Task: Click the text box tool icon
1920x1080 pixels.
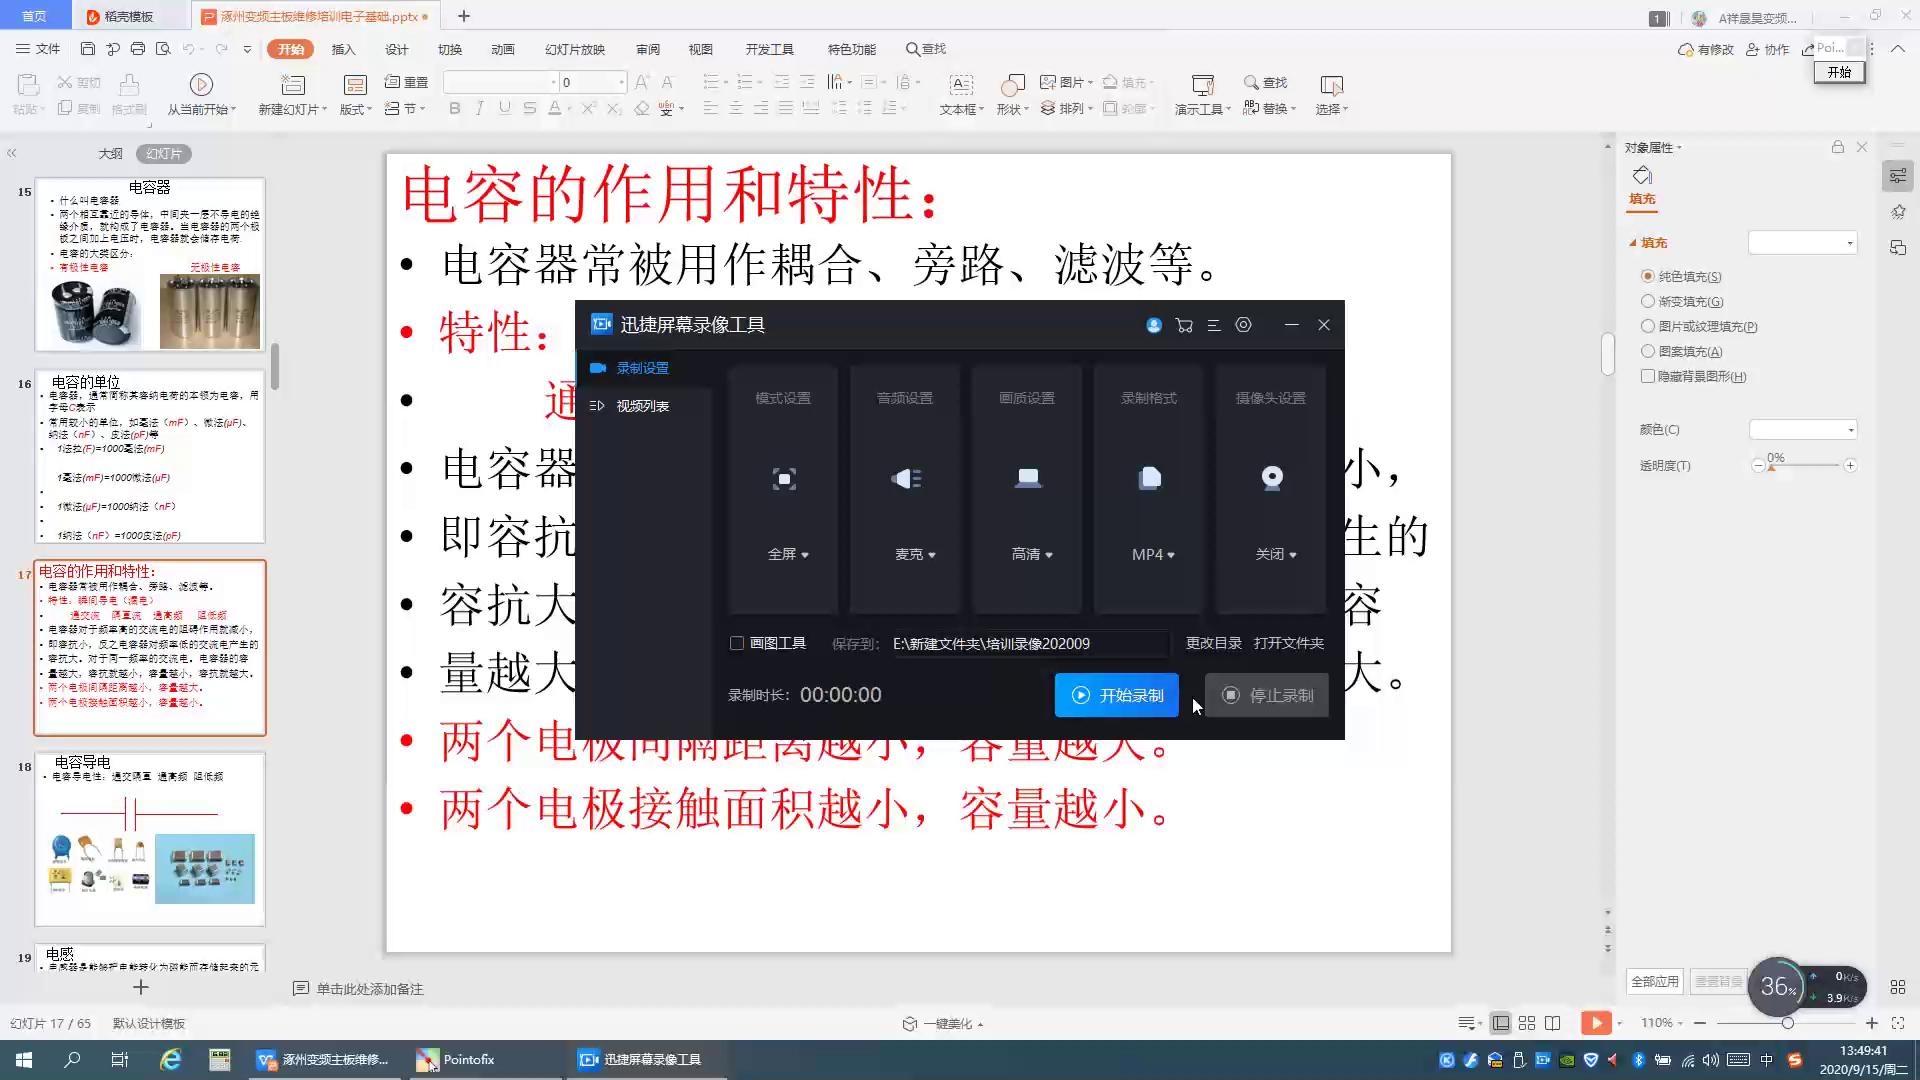Action: click(961, 85)
